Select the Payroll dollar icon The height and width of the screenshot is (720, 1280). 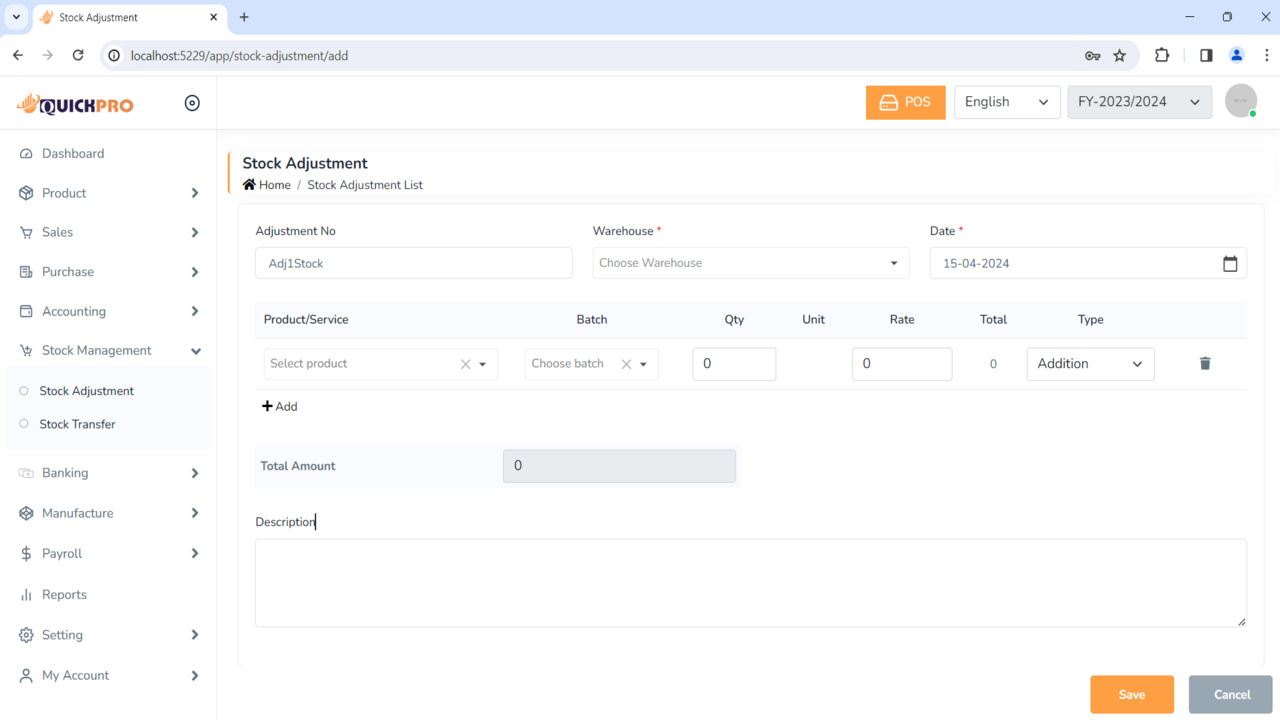pos(27,553)
